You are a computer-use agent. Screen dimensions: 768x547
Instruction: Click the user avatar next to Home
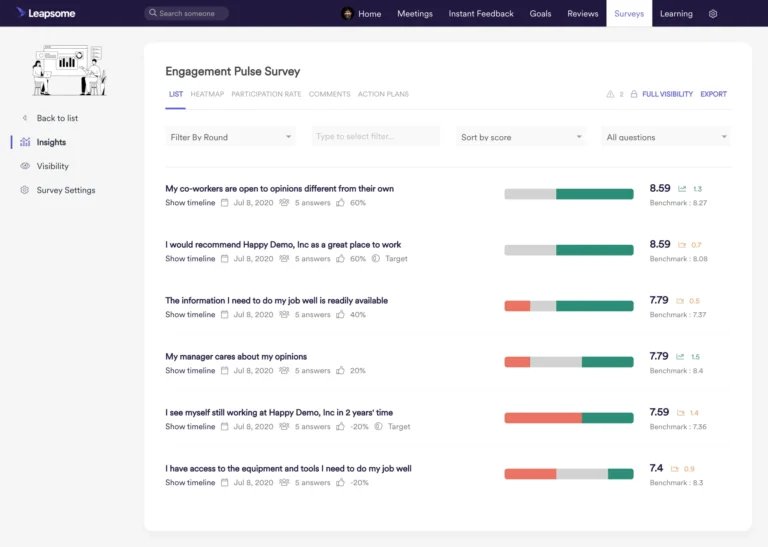click(x=347, y=14)
